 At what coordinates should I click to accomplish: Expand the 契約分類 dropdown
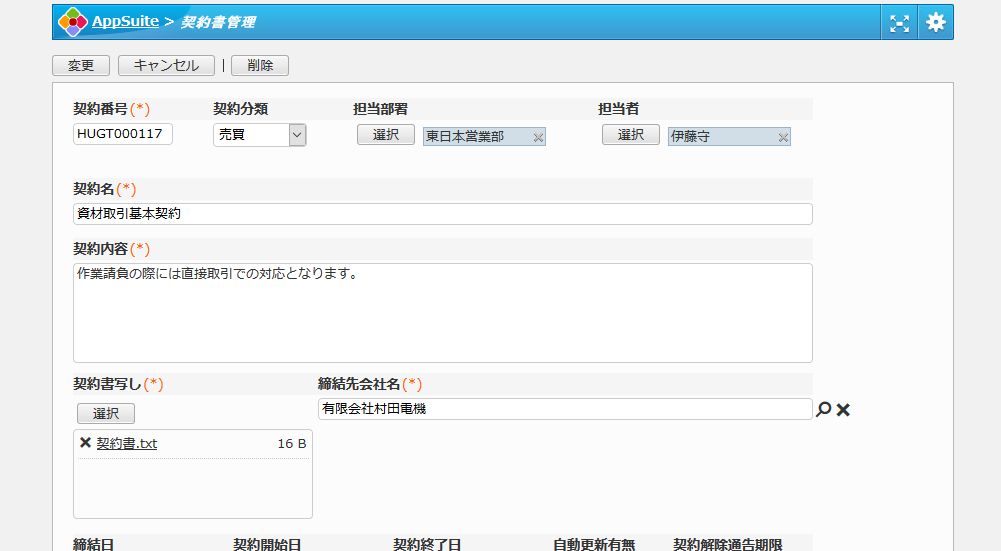click(x=297, y=135)
